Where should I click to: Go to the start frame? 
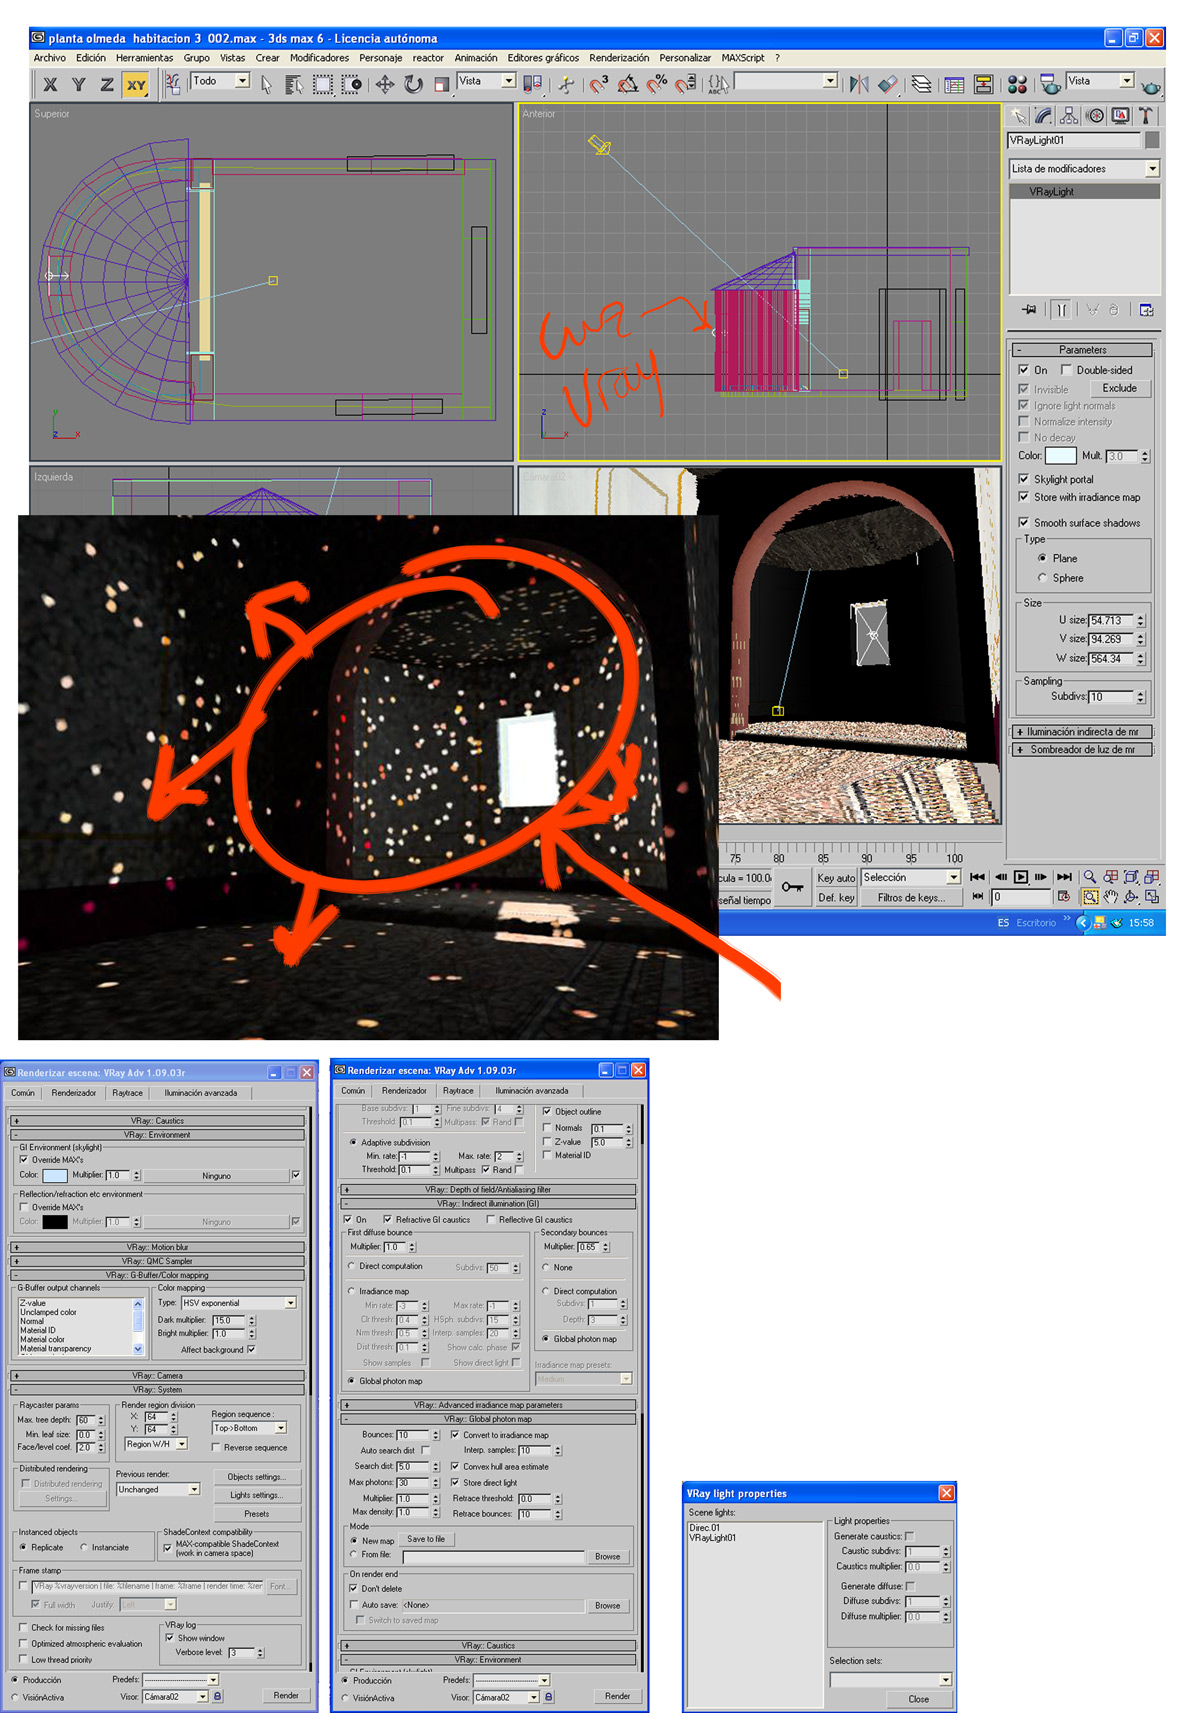pyautogui.click(x=977, y=877)
